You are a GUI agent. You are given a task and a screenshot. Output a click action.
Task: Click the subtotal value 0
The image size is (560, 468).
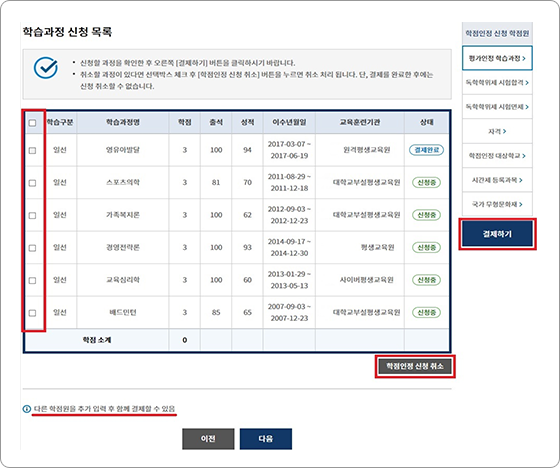coord(185,340)
